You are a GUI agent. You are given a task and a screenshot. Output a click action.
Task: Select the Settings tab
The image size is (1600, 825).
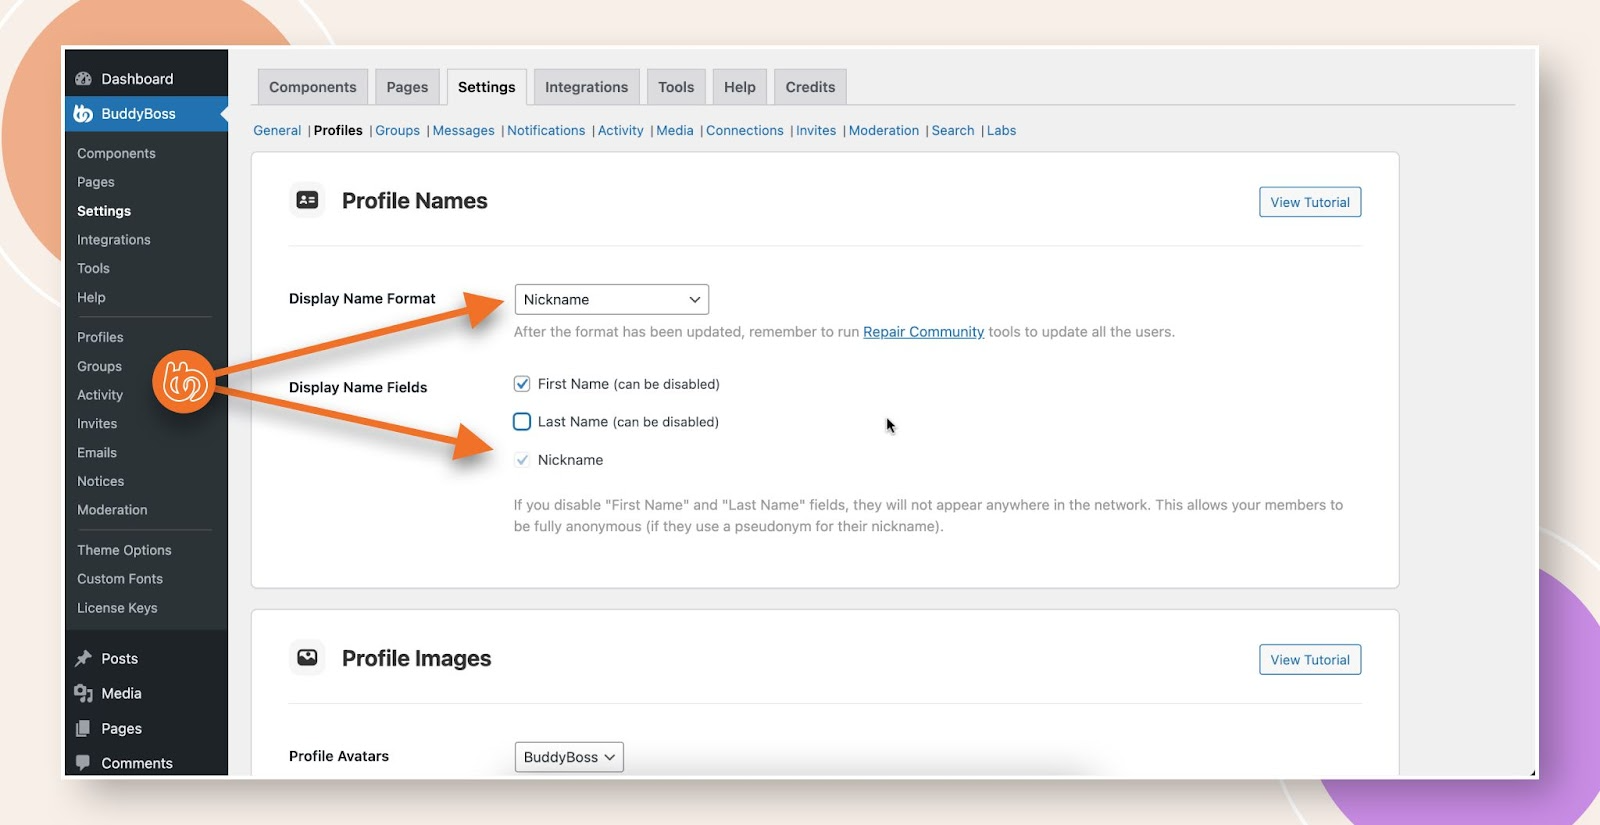[x=487, y=87]
